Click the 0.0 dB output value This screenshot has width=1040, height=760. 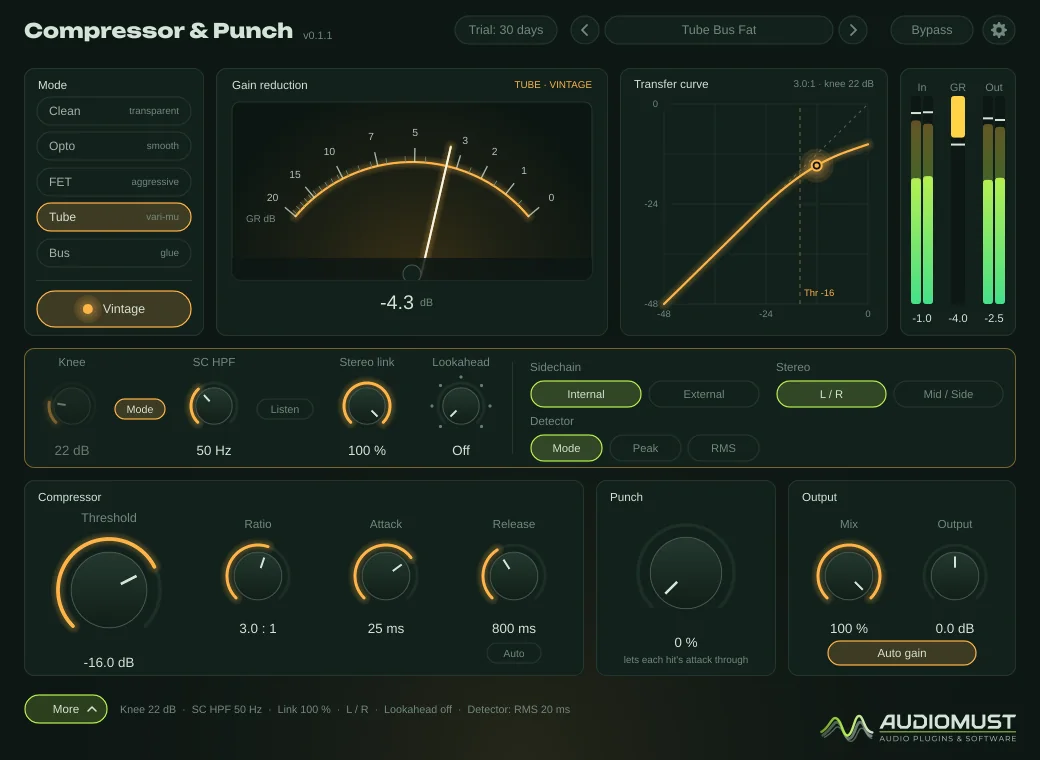point(954,629)
